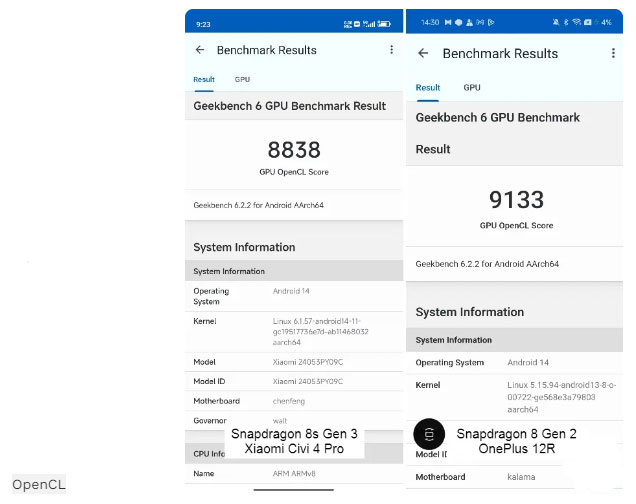This screenshot has height=504, width=636.
Task: Click signal strength icon in left status bar
Action: pyautogui.click(x=369, y=24)
